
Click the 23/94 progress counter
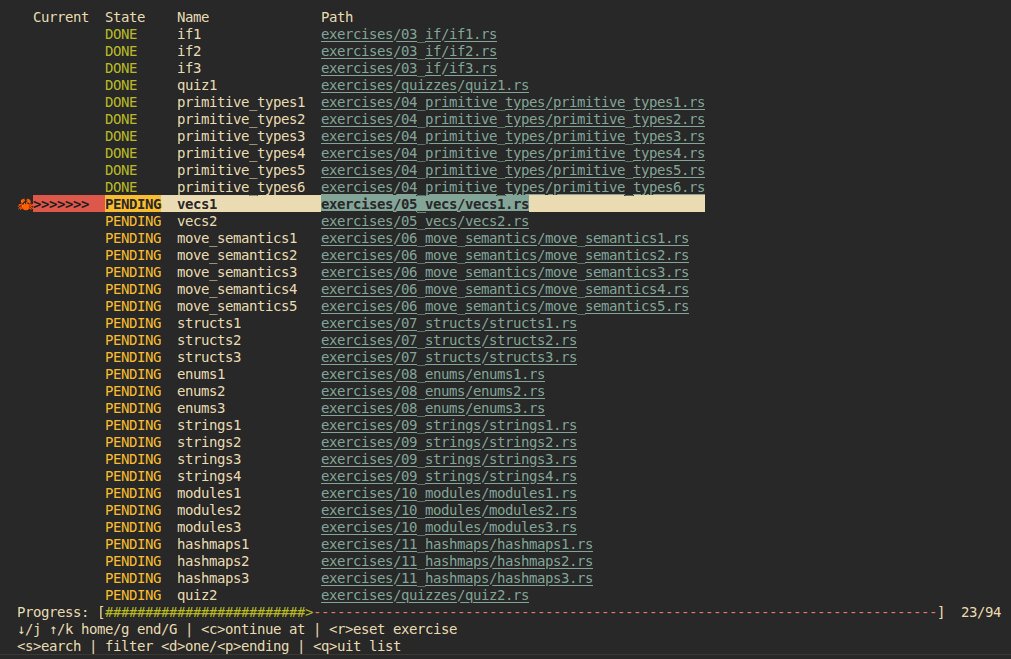coord(980,612)
